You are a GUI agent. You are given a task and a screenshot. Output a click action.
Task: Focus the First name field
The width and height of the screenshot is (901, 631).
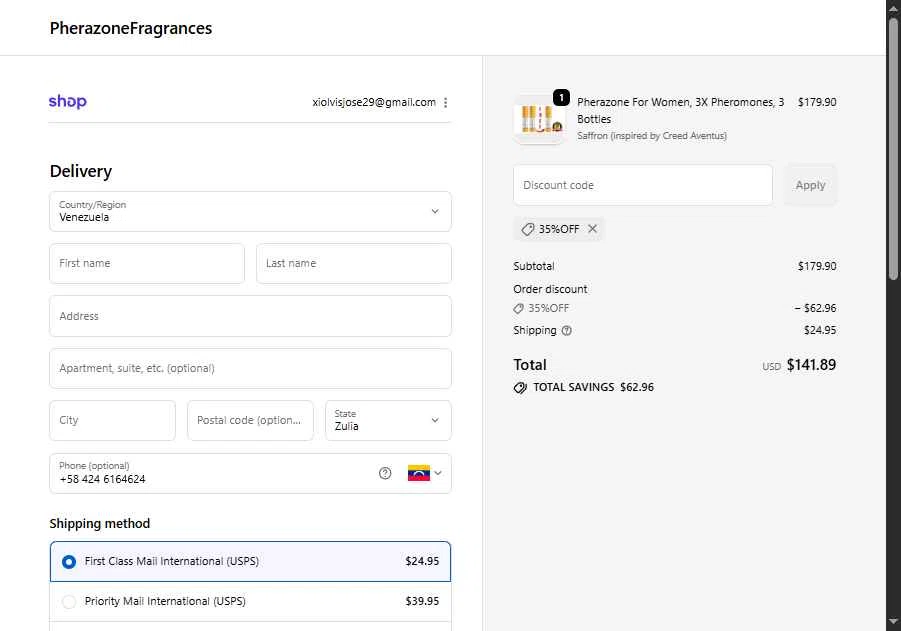pos(147,263)
